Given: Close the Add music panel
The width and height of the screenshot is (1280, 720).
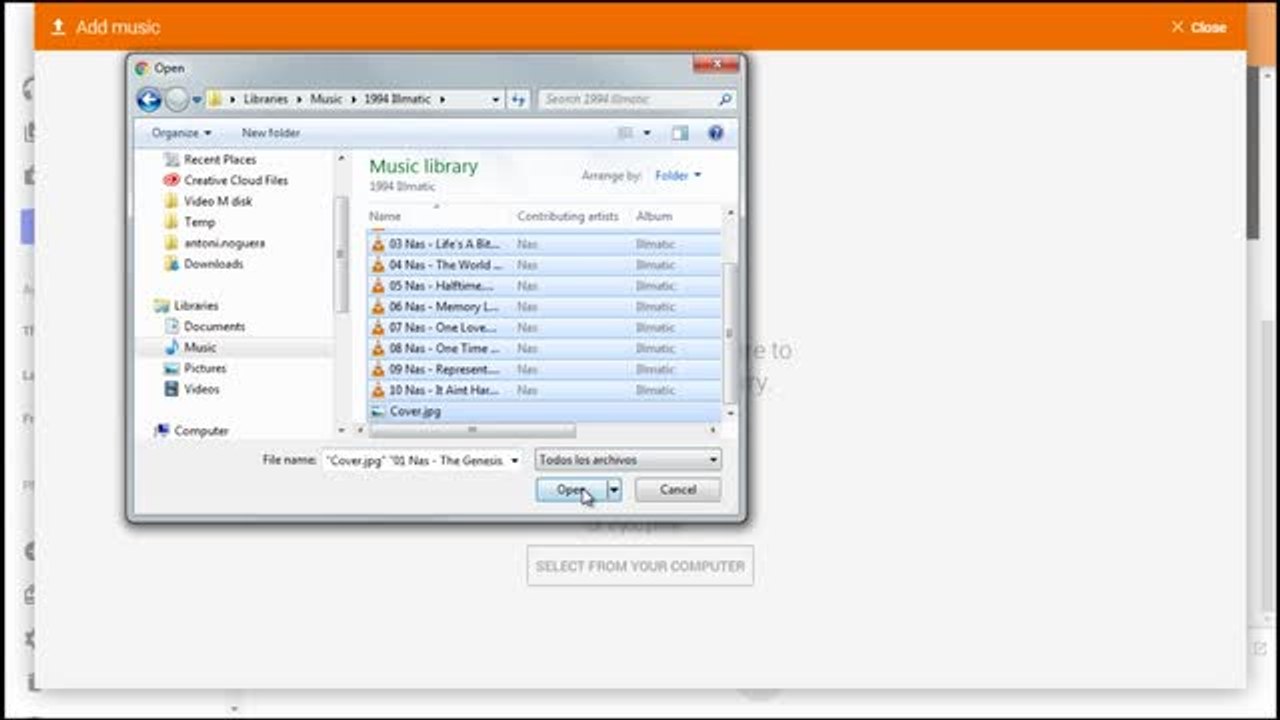Looking at the screenshot, I should click(1199, 27).
